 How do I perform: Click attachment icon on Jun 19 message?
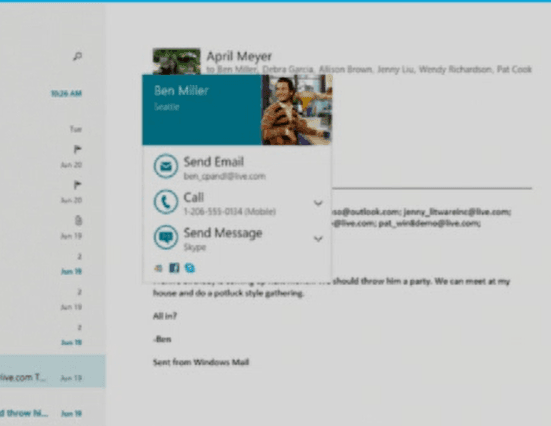coord(78,220)
